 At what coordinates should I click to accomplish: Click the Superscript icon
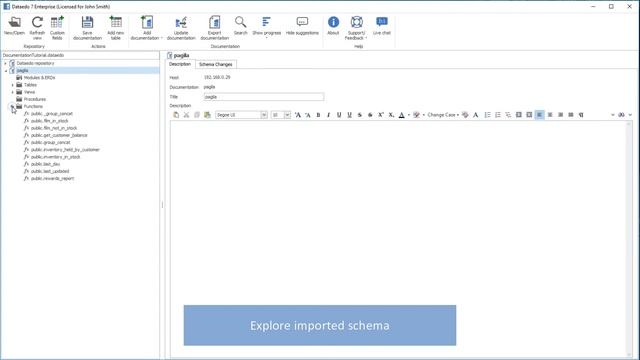click(x=380, y=115)
